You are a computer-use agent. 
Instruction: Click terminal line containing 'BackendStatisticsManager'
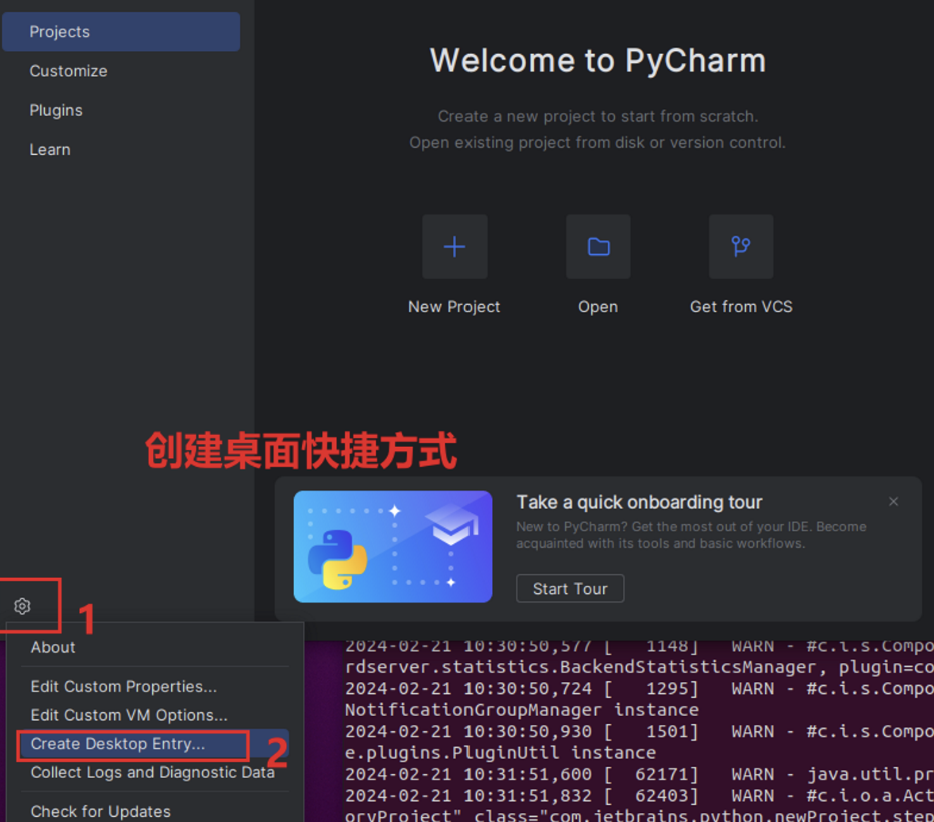pos(639,667)
